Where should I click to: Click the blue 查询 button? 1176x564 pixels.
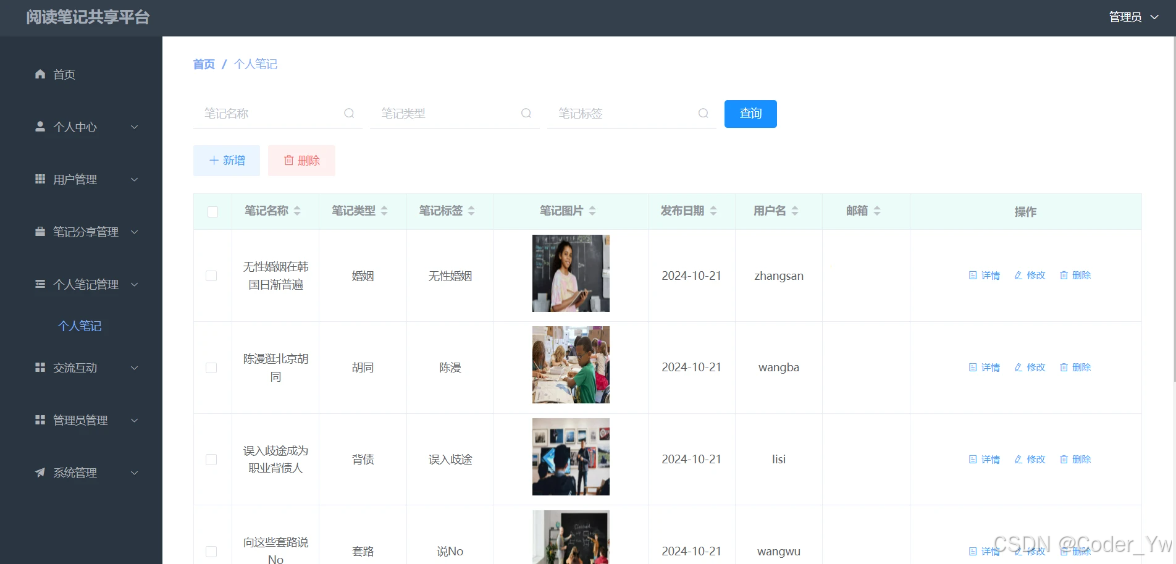coord(751,114)
